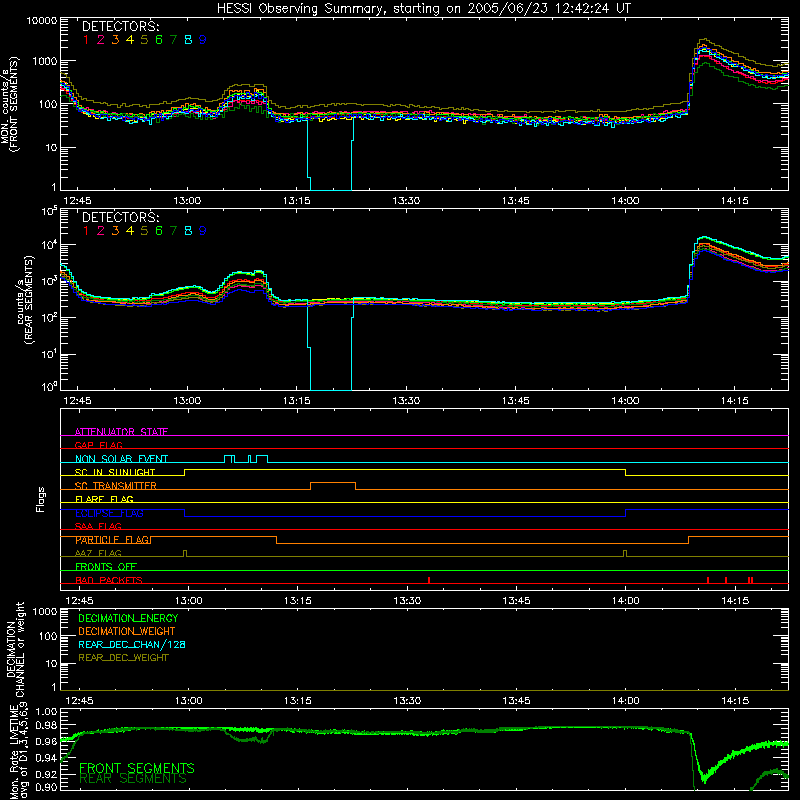Select detector 6 in front segments legend
The image size is (800, 800).
click(x=159, y=40)
